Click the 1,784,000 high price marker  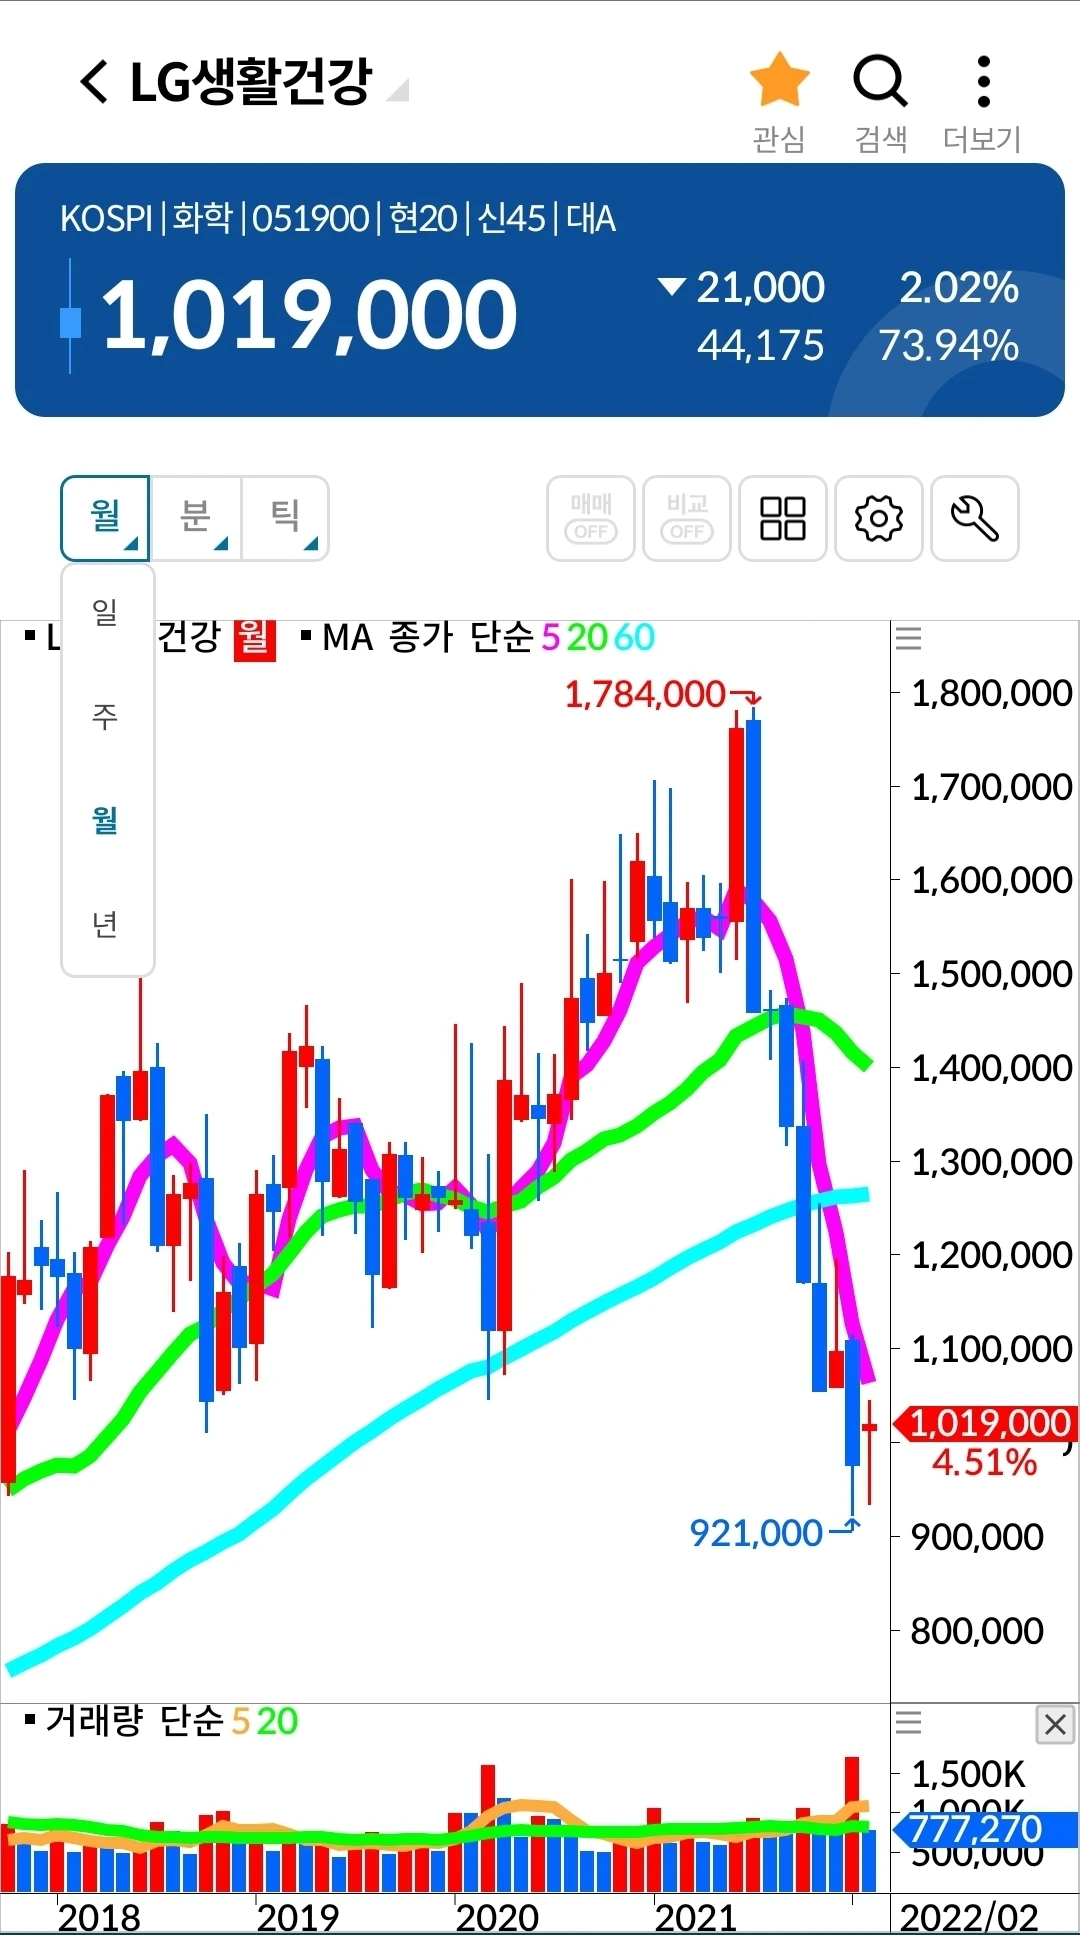[x=645, y=694]
